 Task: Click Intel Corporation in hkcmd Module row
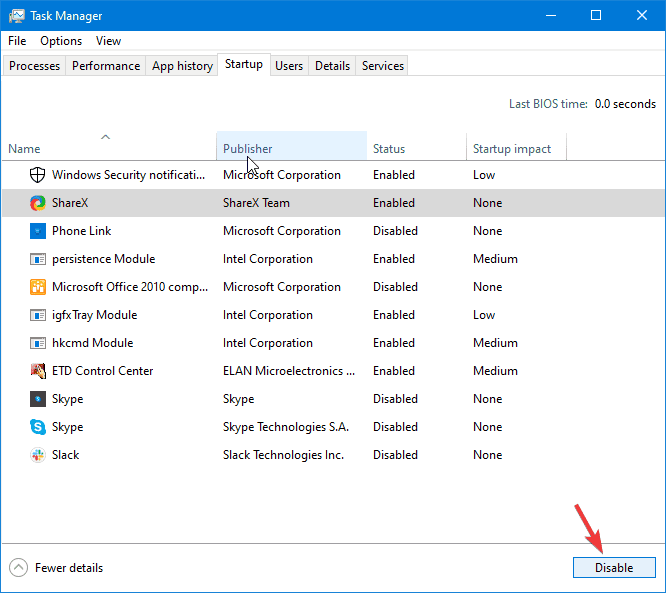(x=268, y=343)
